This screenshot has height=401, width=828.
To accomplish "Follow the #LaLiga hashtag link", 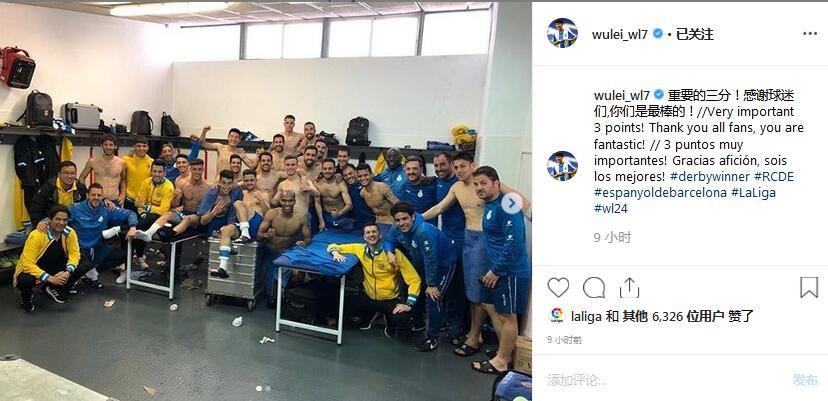I will tap(753, 193).
